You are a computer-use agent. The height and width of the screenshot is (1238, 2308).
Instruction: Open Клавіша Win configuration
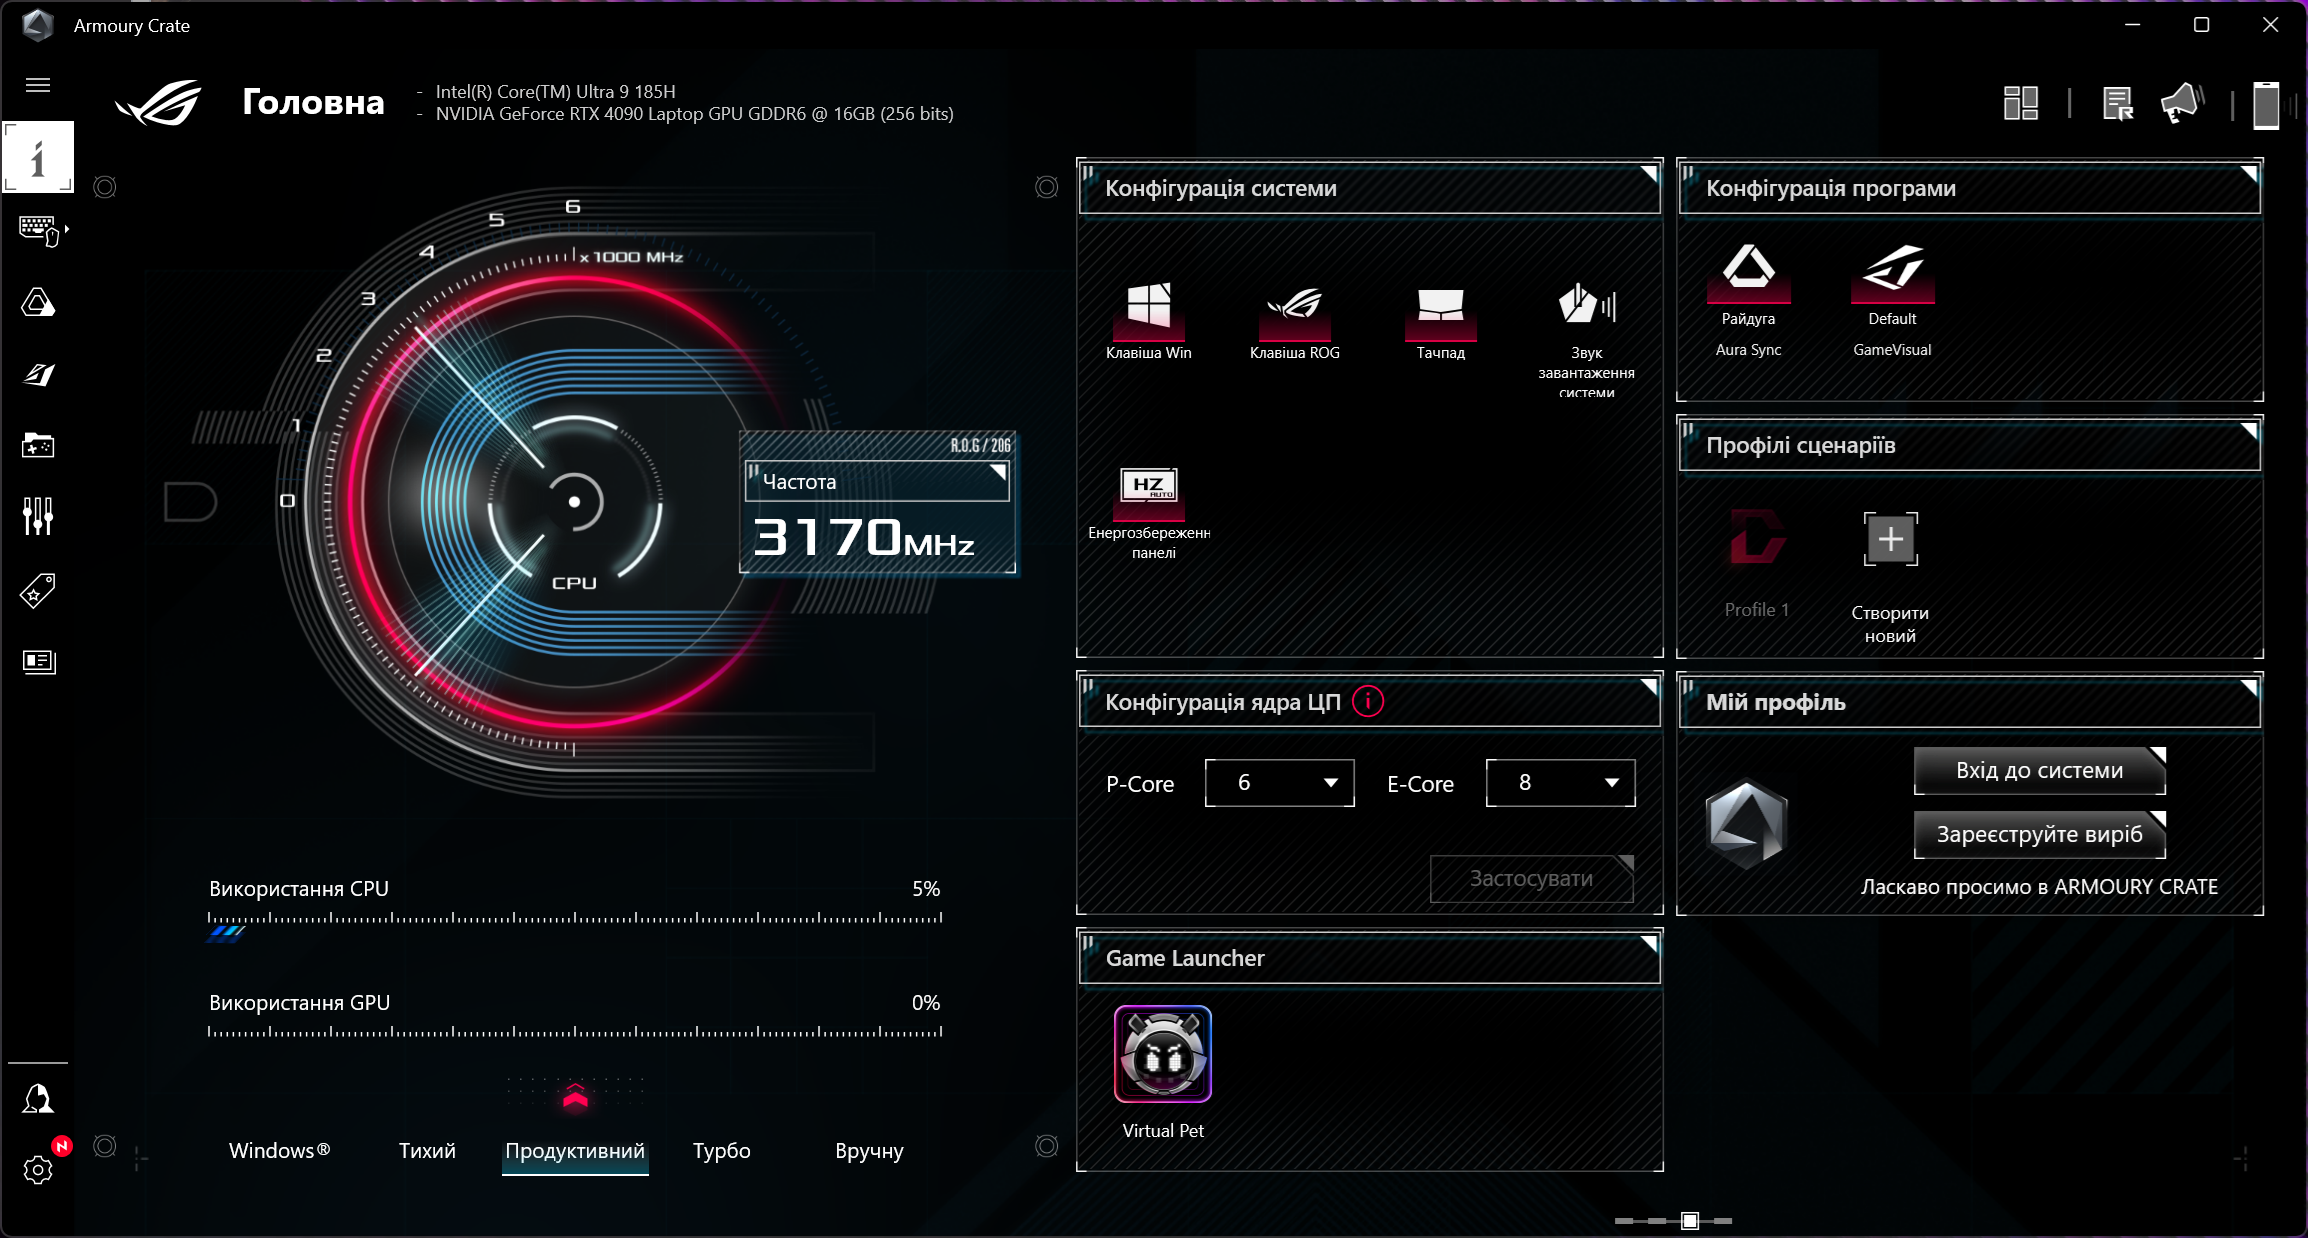tap(1148, 315)
